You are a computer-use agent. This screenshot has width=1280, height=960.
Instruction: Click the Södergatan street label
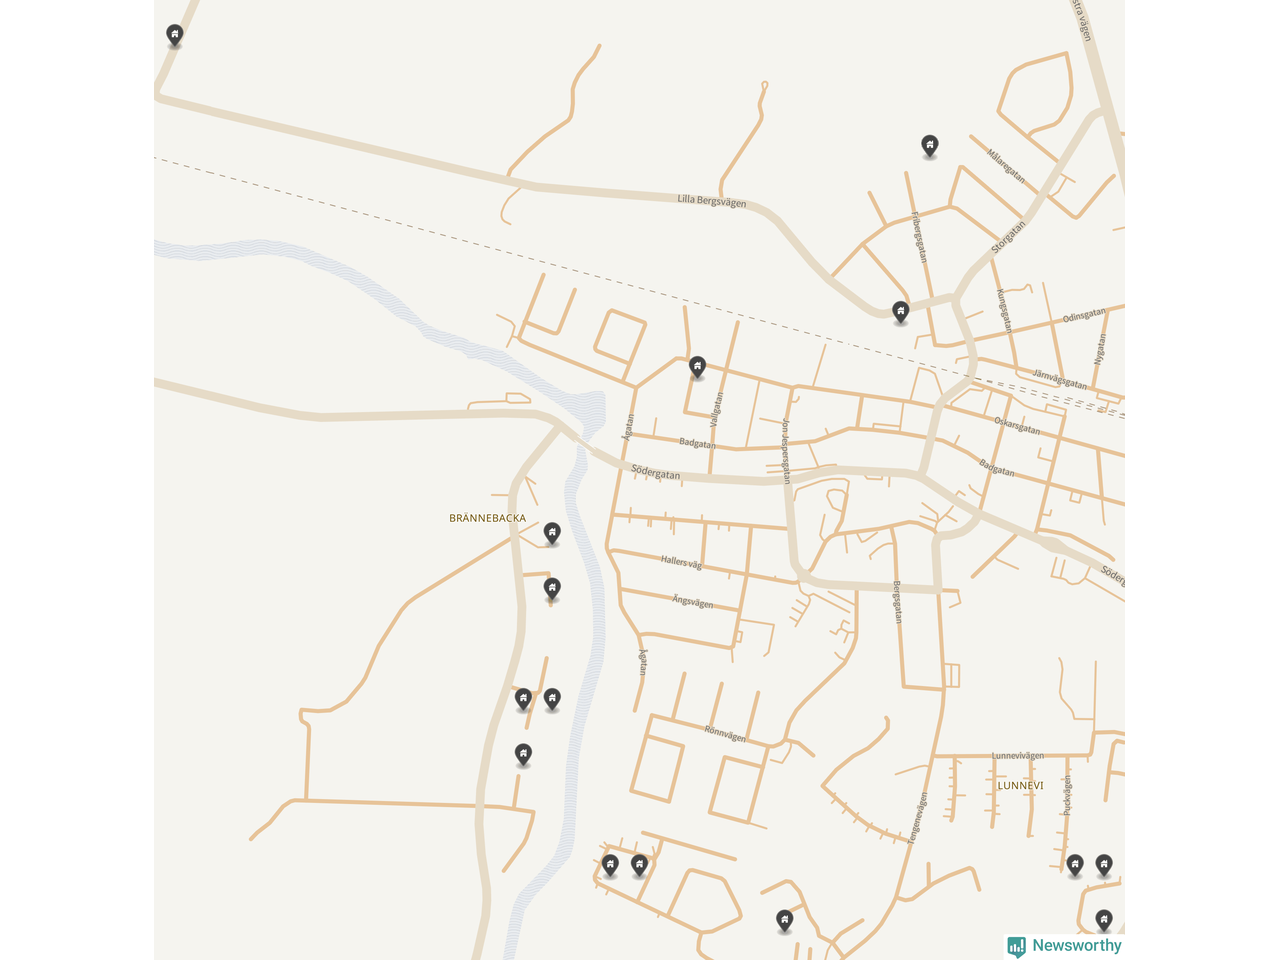pos(656,472)
